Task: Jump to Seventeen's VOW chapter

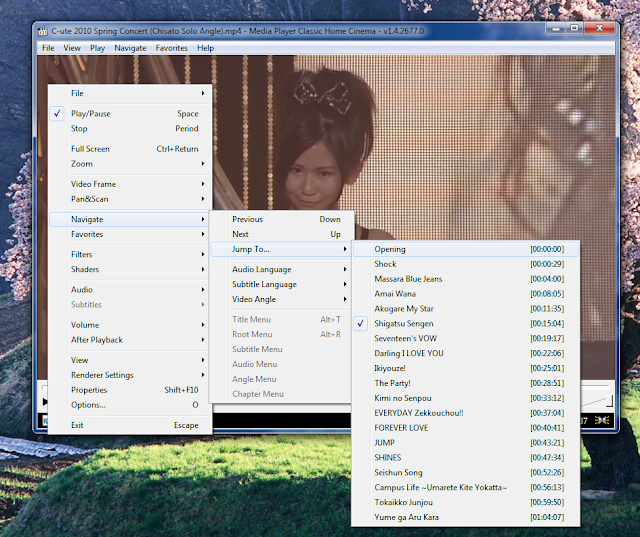Action: pos(466,339)
